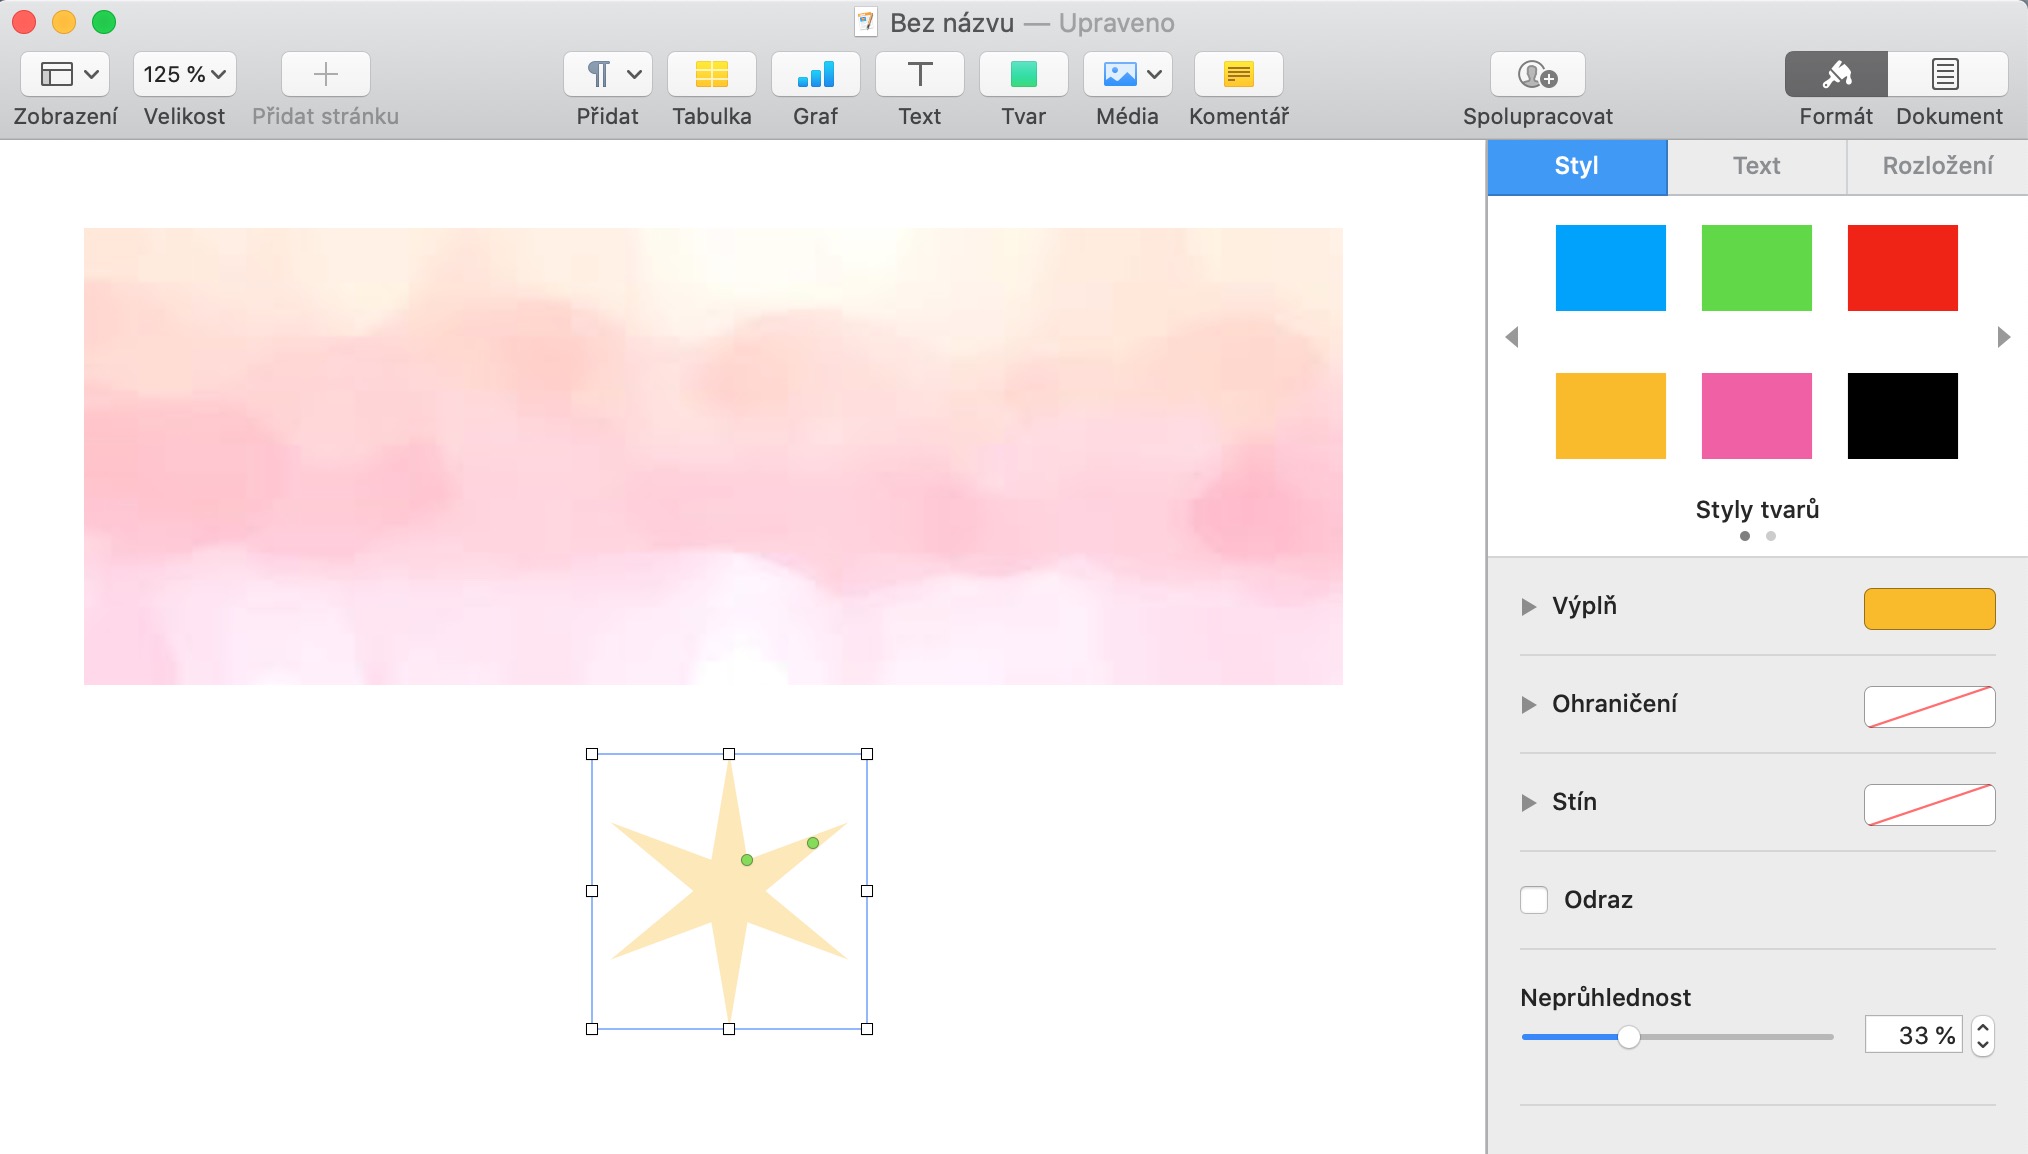Open the Tvar shape picker
Screen dimensions: 2028x1154
tap(1023, 75)
